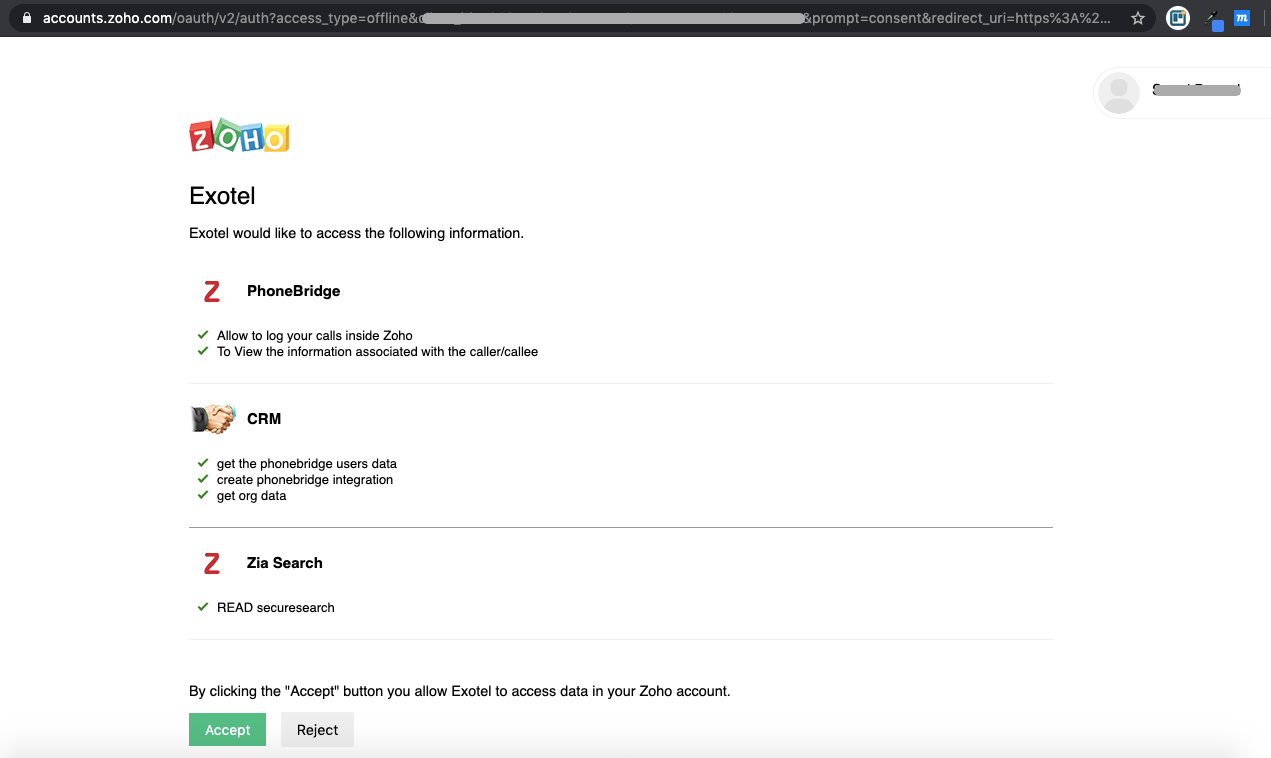Click 'create phonebridge integration' text

305,480
